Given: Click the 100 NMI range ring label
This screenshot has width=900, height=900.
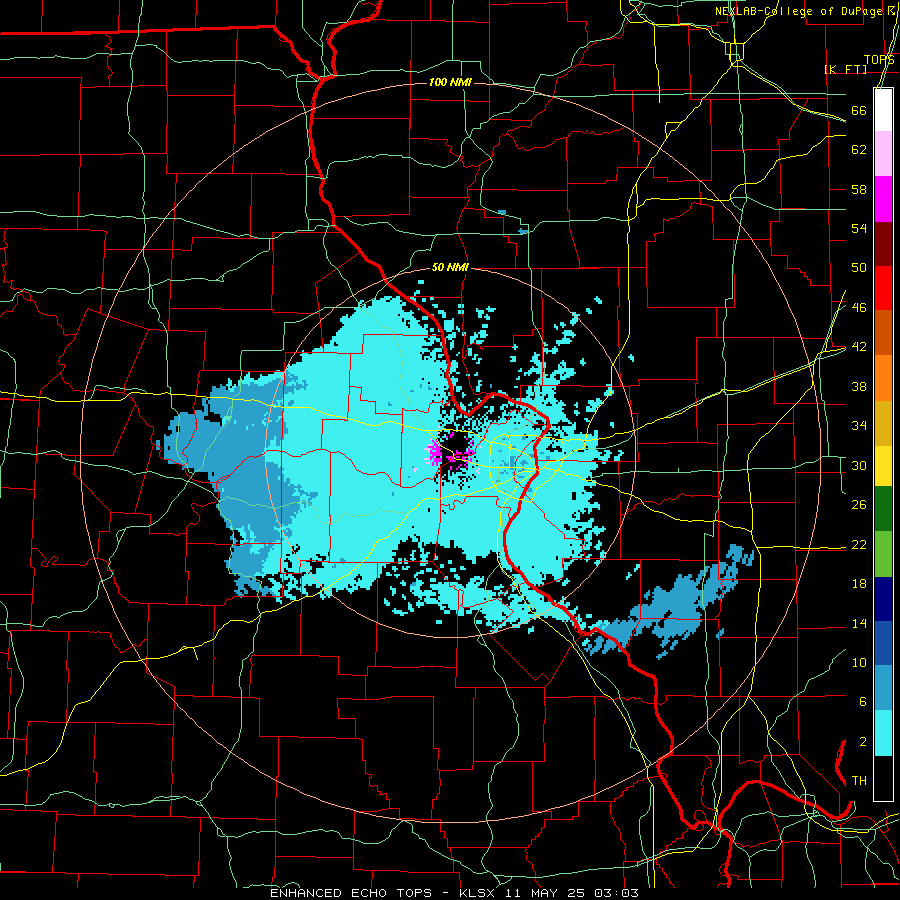Looking at the screenshot, I should point(450,82).
